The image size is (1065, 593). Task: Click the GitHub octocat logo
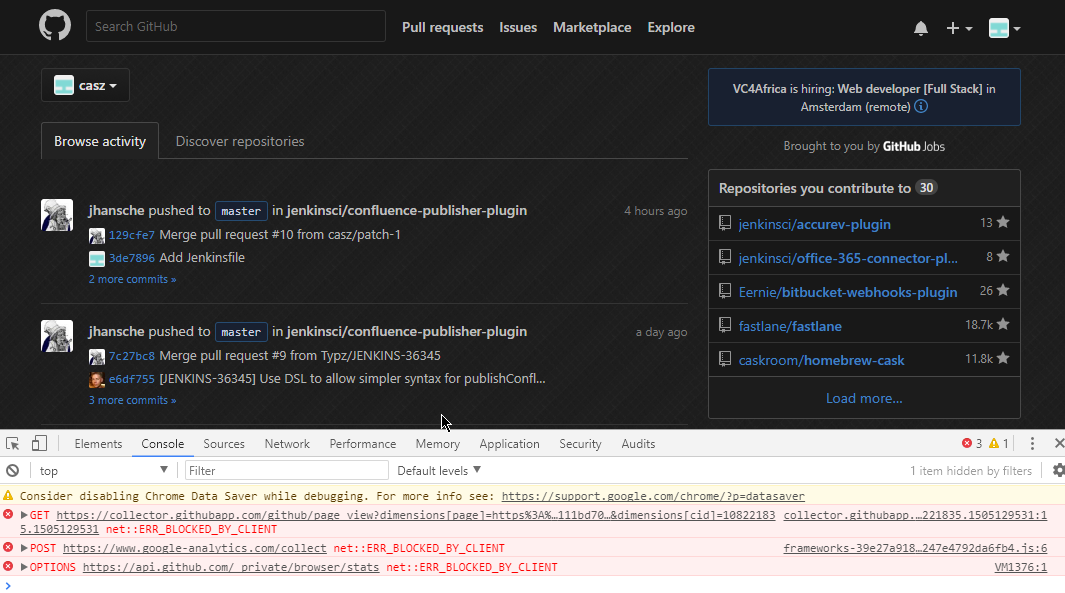[x=54, y=25]
